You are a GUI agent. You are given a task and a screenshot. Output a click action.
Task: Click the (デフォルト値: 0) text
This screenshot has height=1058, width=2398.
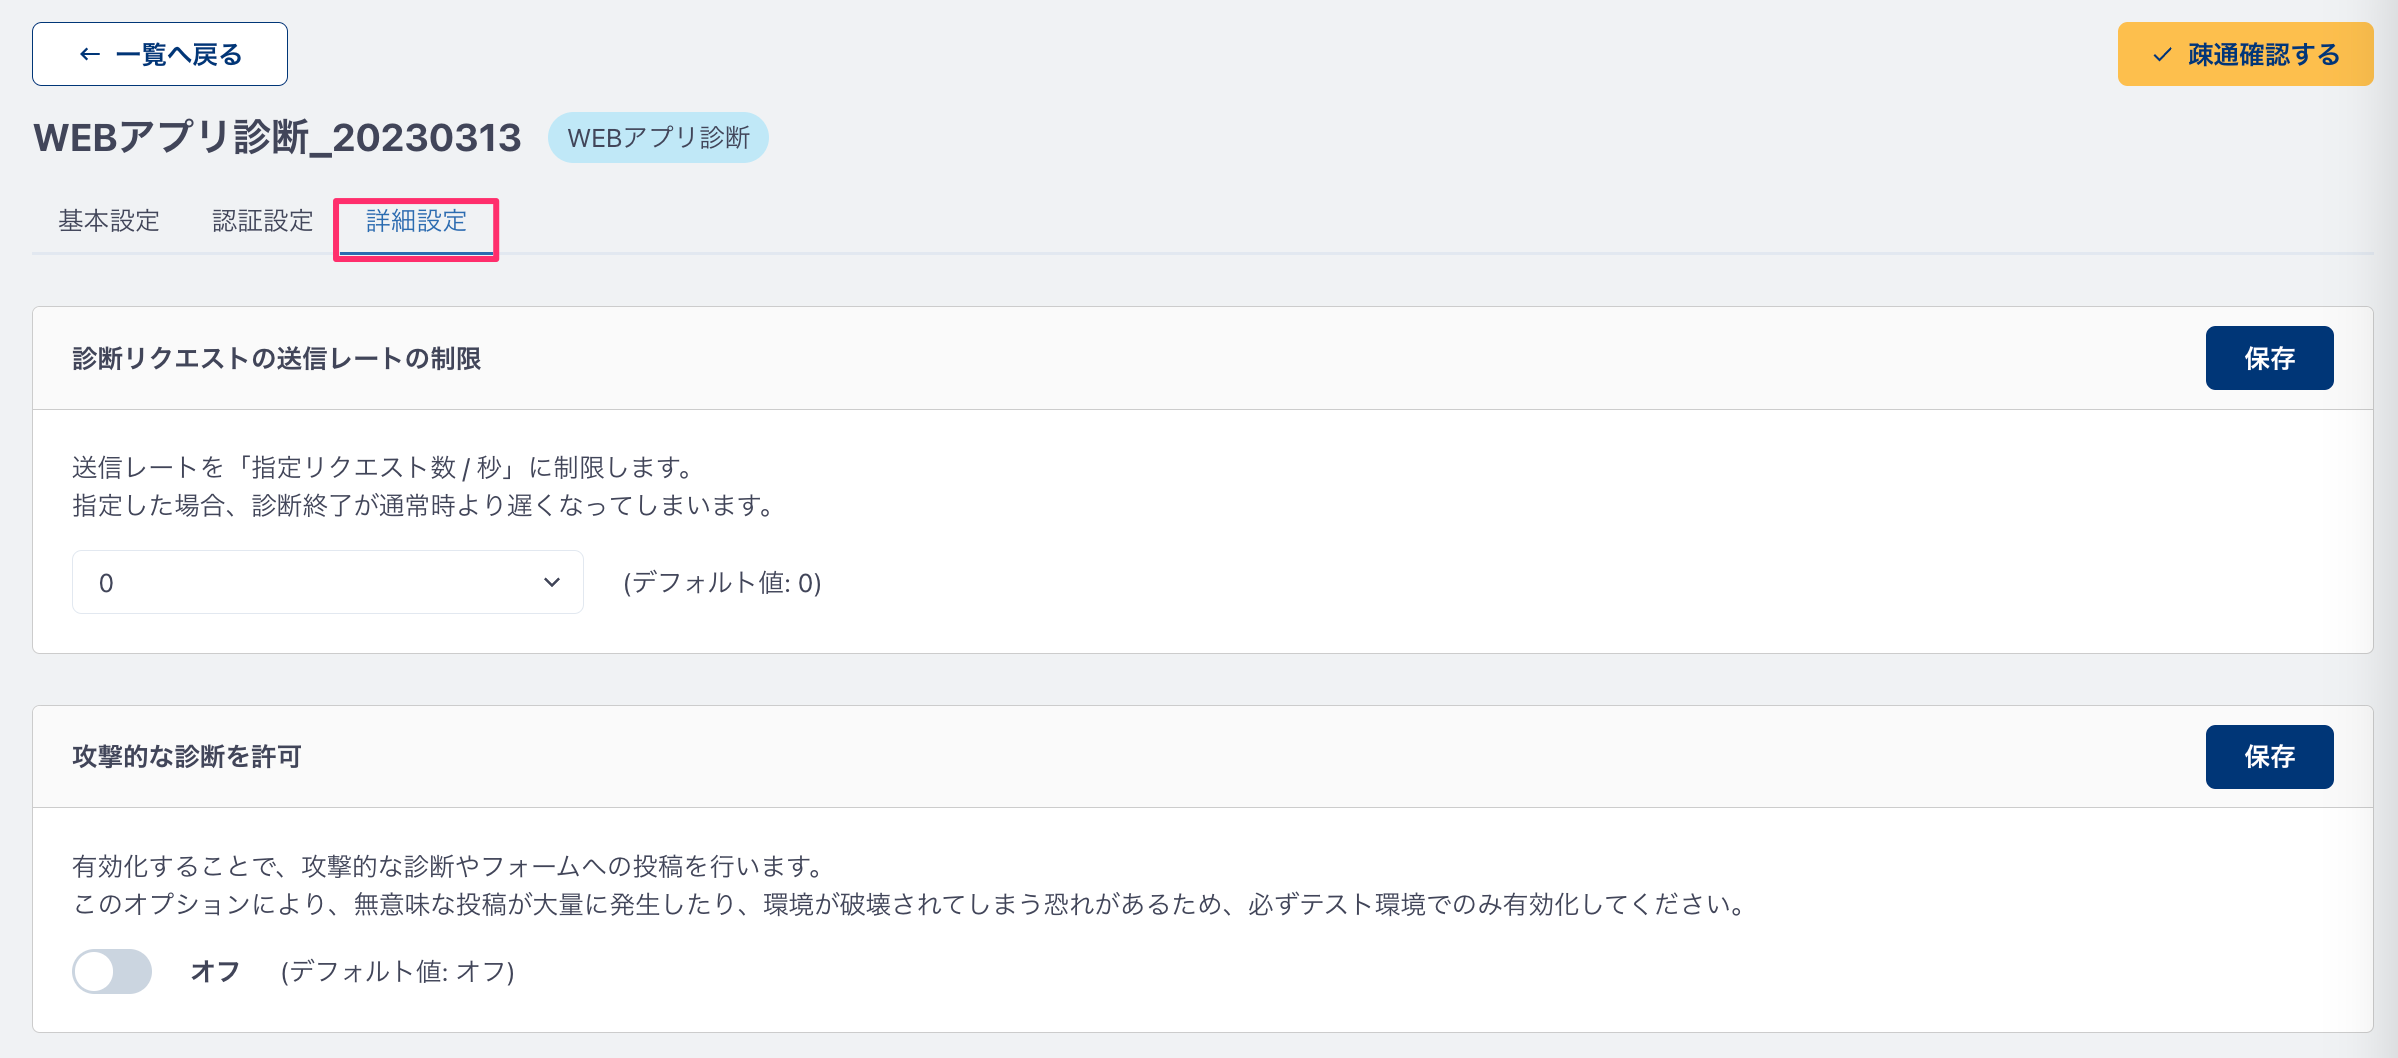tap(722, 583)
